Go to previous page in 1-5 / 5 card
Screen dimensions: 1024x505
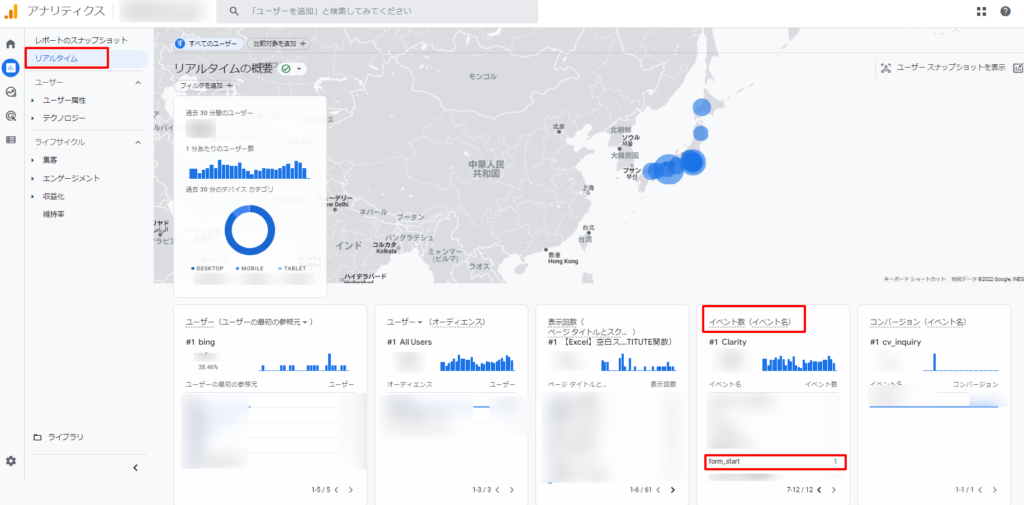pos(337,489)
